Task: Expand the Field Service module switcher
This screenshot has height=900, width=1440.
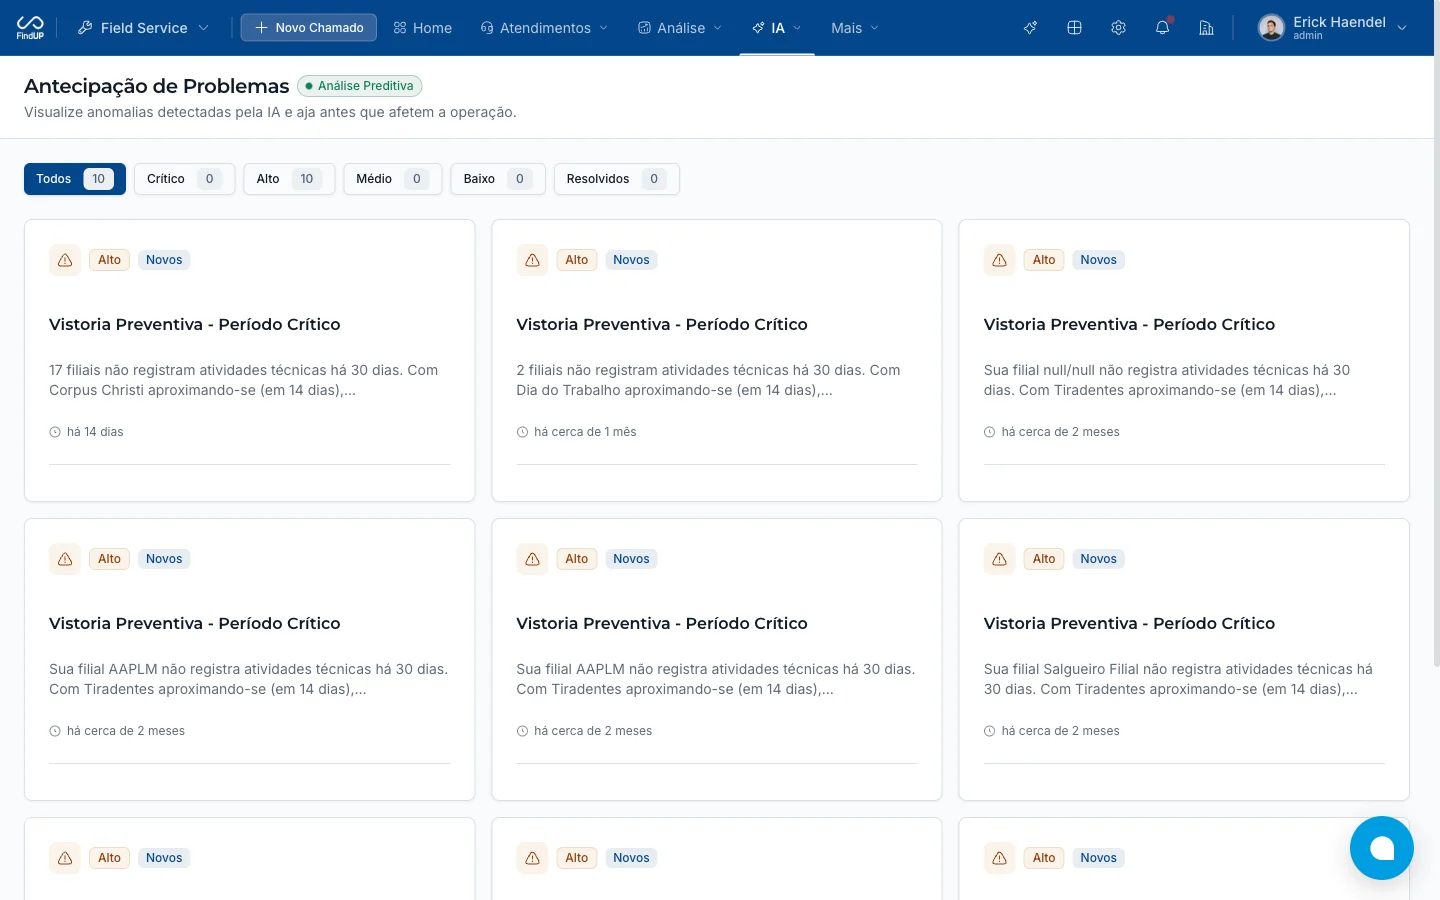Action: point(142,28)
